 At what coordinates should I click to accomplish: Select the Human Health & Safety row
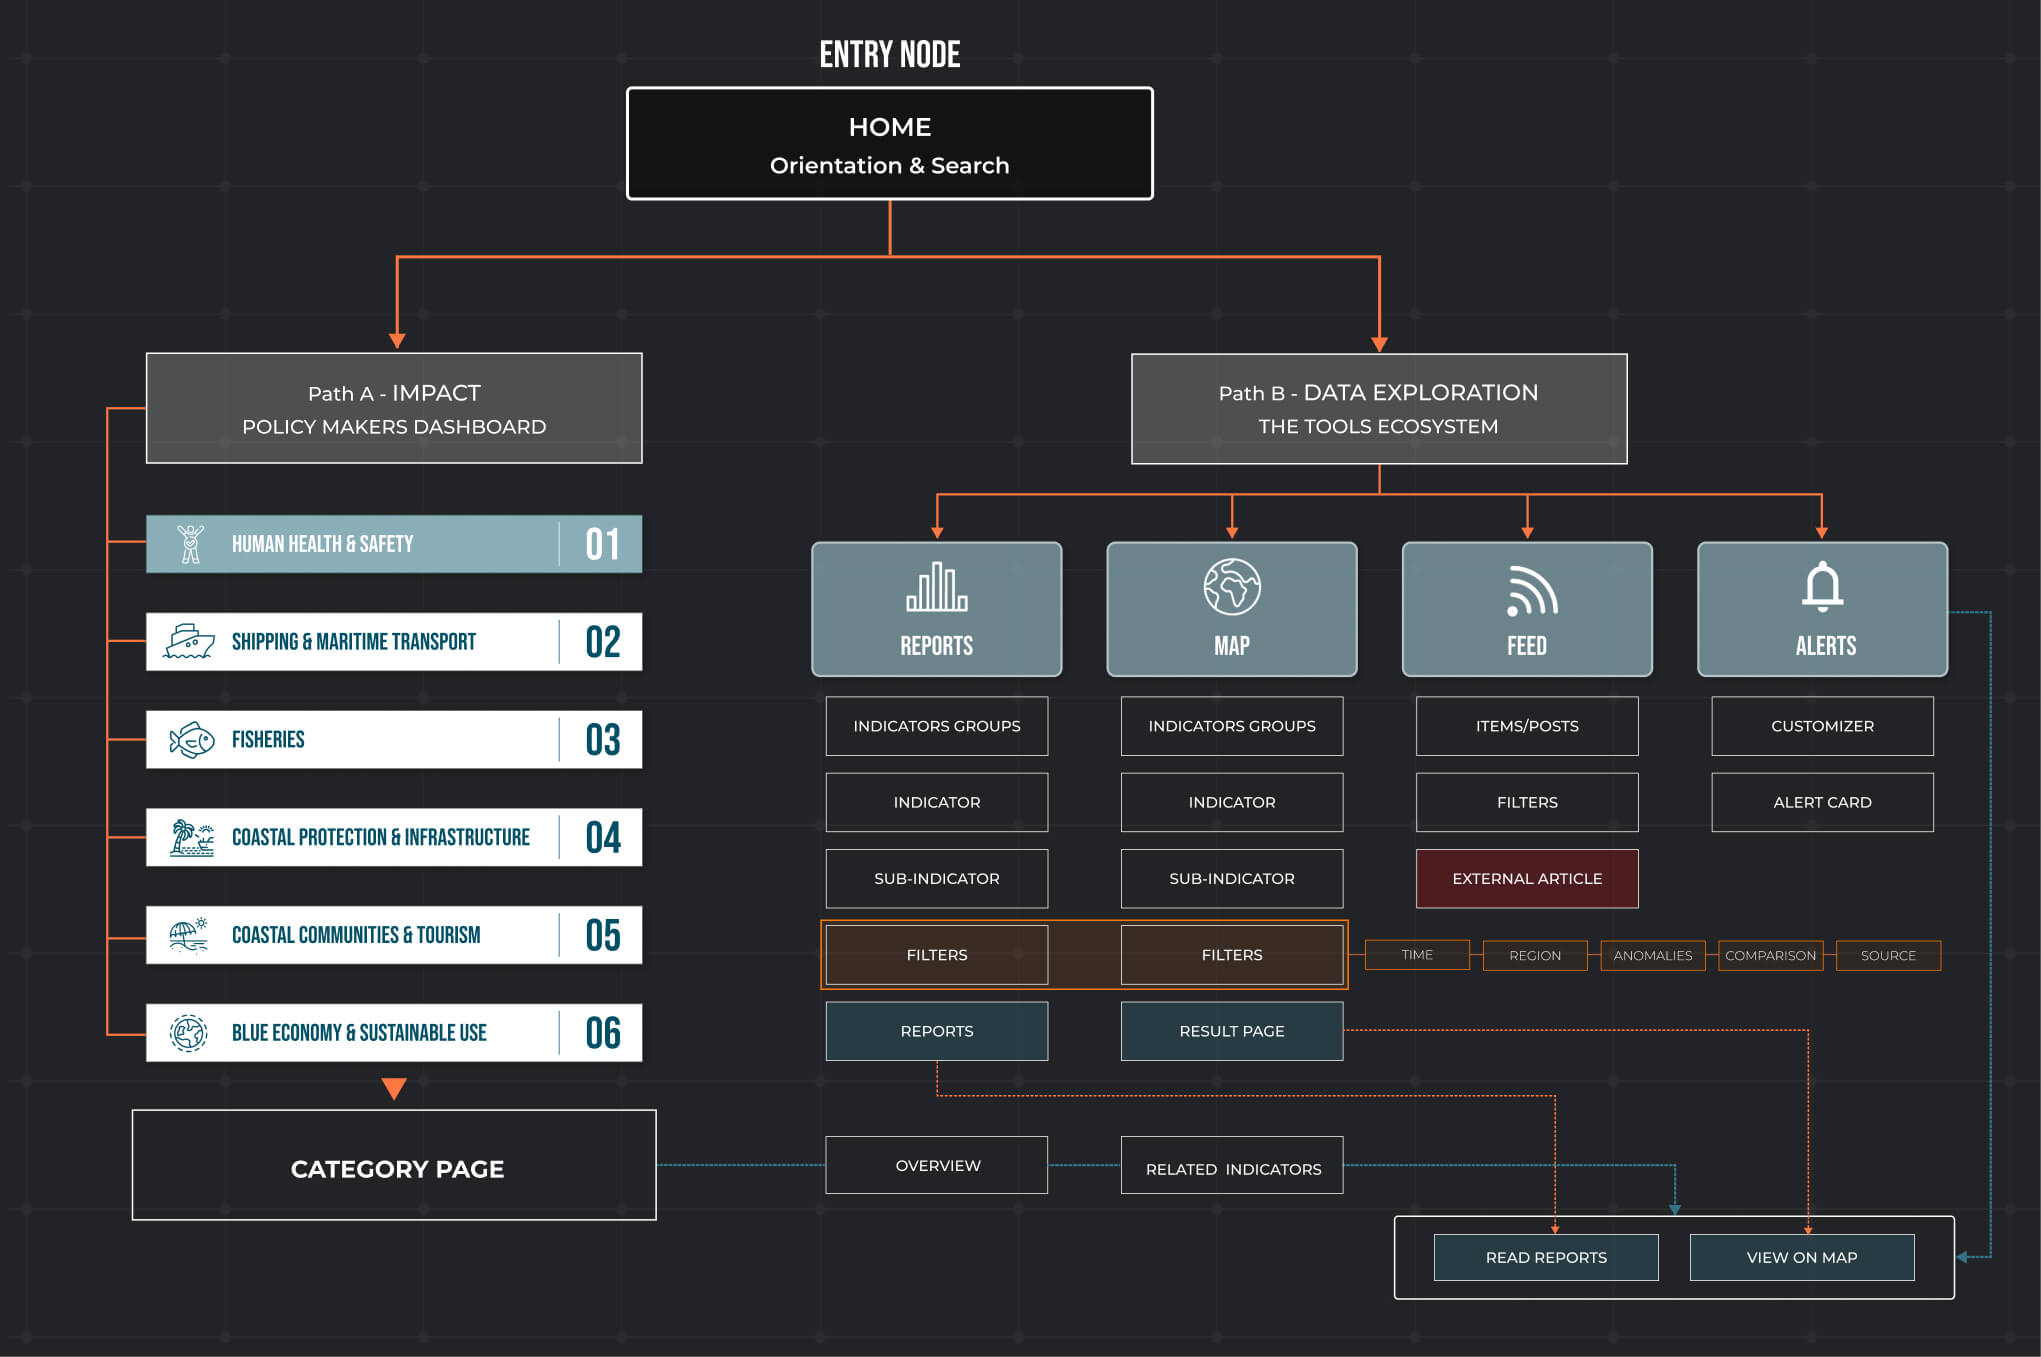pos(394,544)
